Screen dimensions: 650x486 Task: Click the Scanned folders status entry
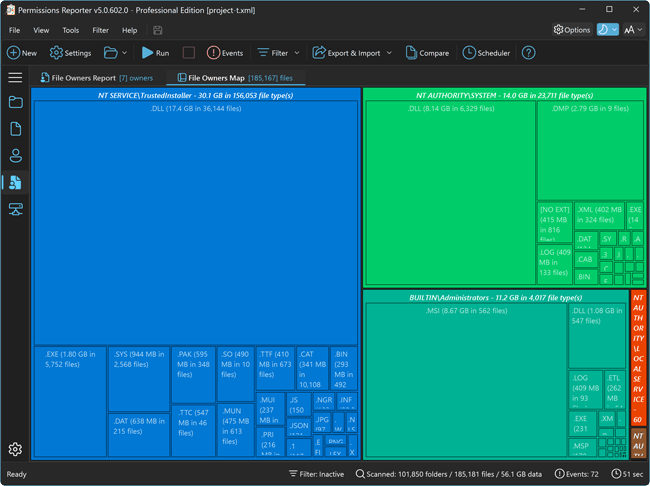(449, 474)
